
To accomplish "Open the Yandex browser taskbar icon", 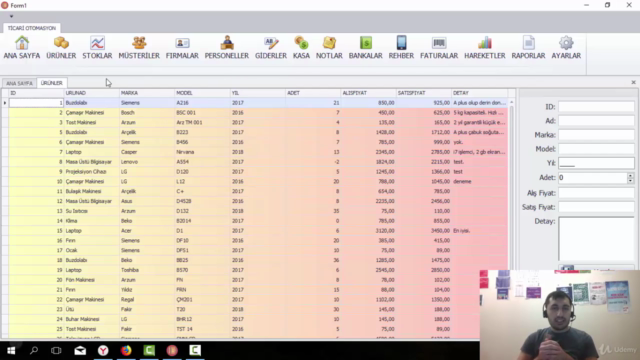I will [103, 350].
